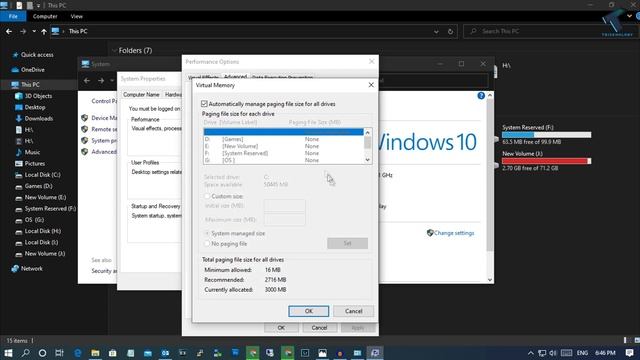Expand address bar history dropdown
Viewport: 640px width, 360px height.
point(436,31)
